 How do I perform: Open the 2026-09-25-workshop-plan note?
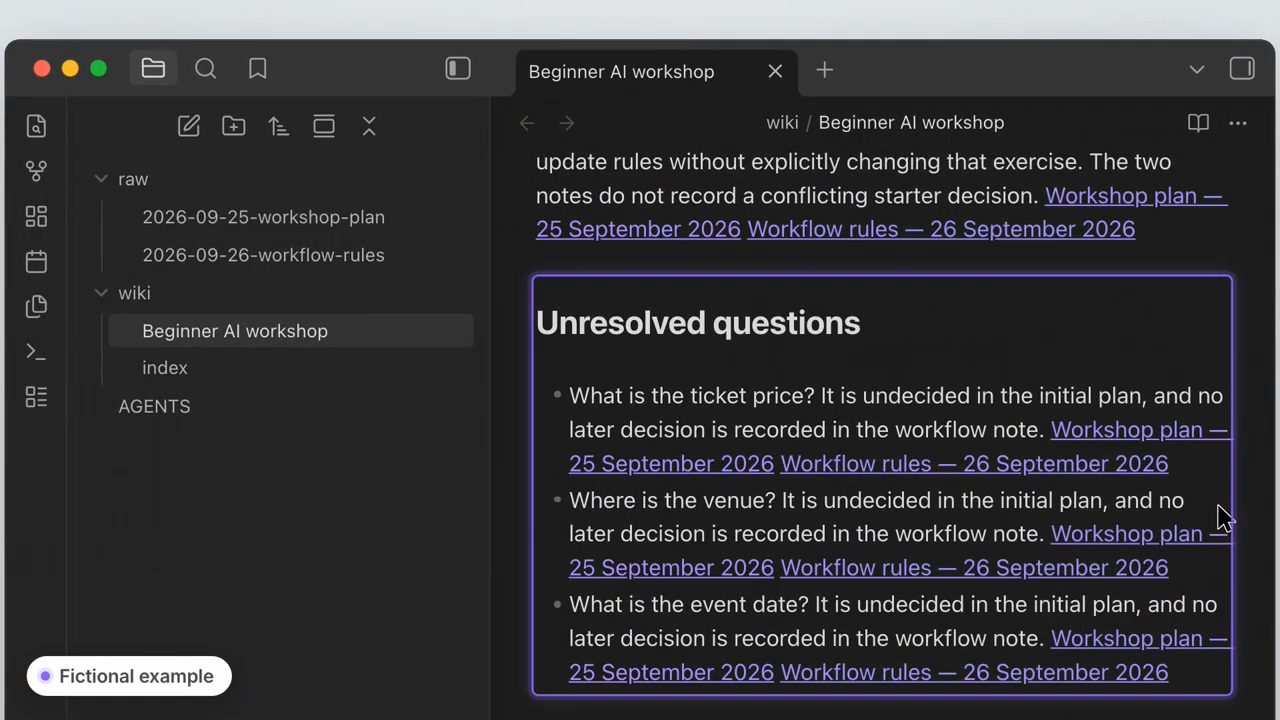[x=263, y=217]
